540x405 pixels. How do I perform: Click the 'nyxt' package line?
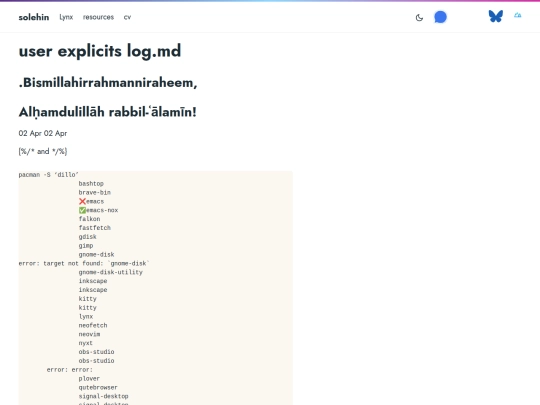[x=85, y=343]
